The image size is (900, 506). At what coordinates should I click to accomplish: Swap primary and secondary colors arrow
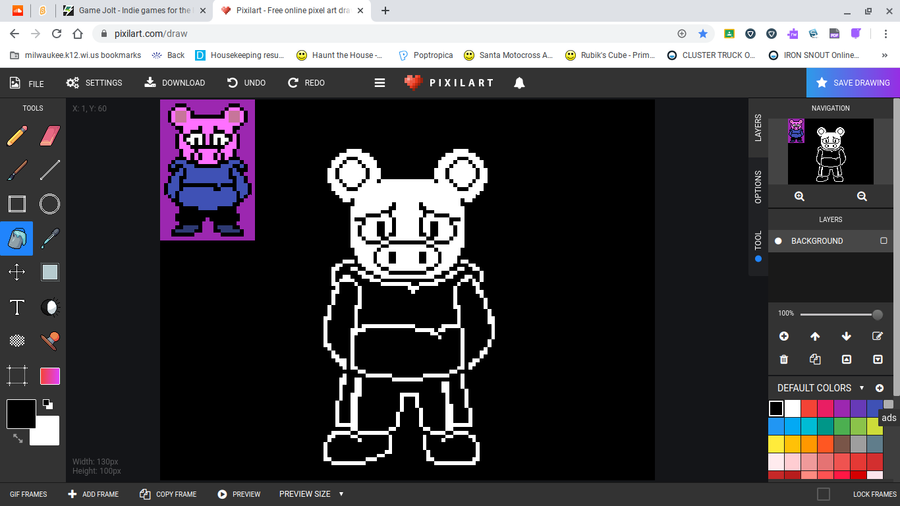(18, 438)
